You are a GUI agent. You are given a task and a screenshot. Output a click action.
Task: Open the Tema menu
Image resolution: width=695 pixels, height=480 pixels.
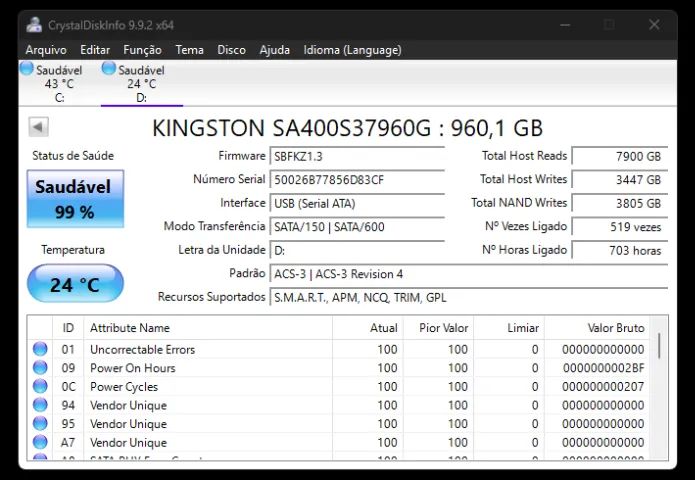189,50
